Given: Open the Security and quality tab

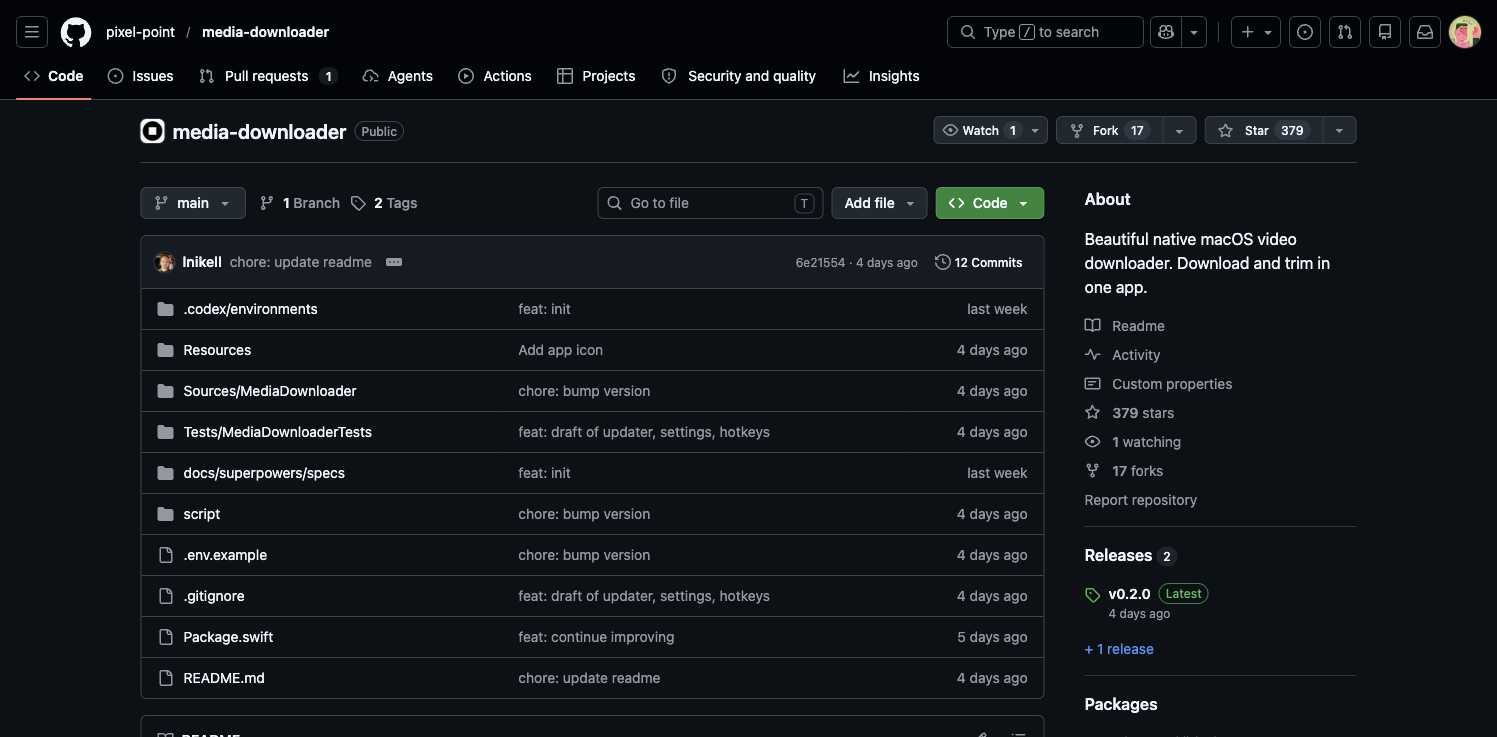Looking at the screenshot, I should (x=739, y=76).
